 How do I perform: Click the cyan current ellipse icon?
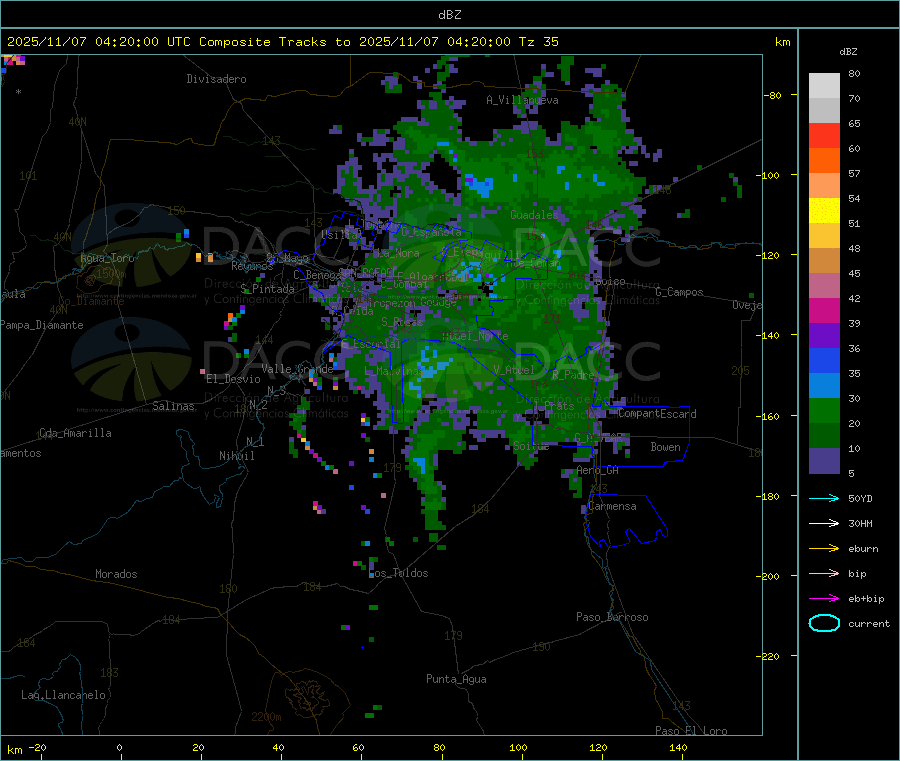(x=824, y=623)
